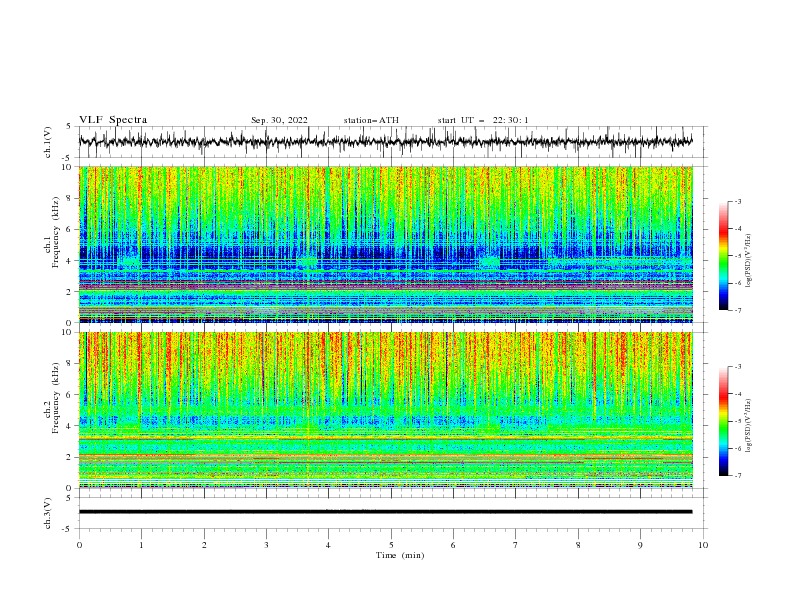Viewport: 792px width, 612px height.
Task: Click the "VLF Spectra" plot title
Action: click(113, 120)
